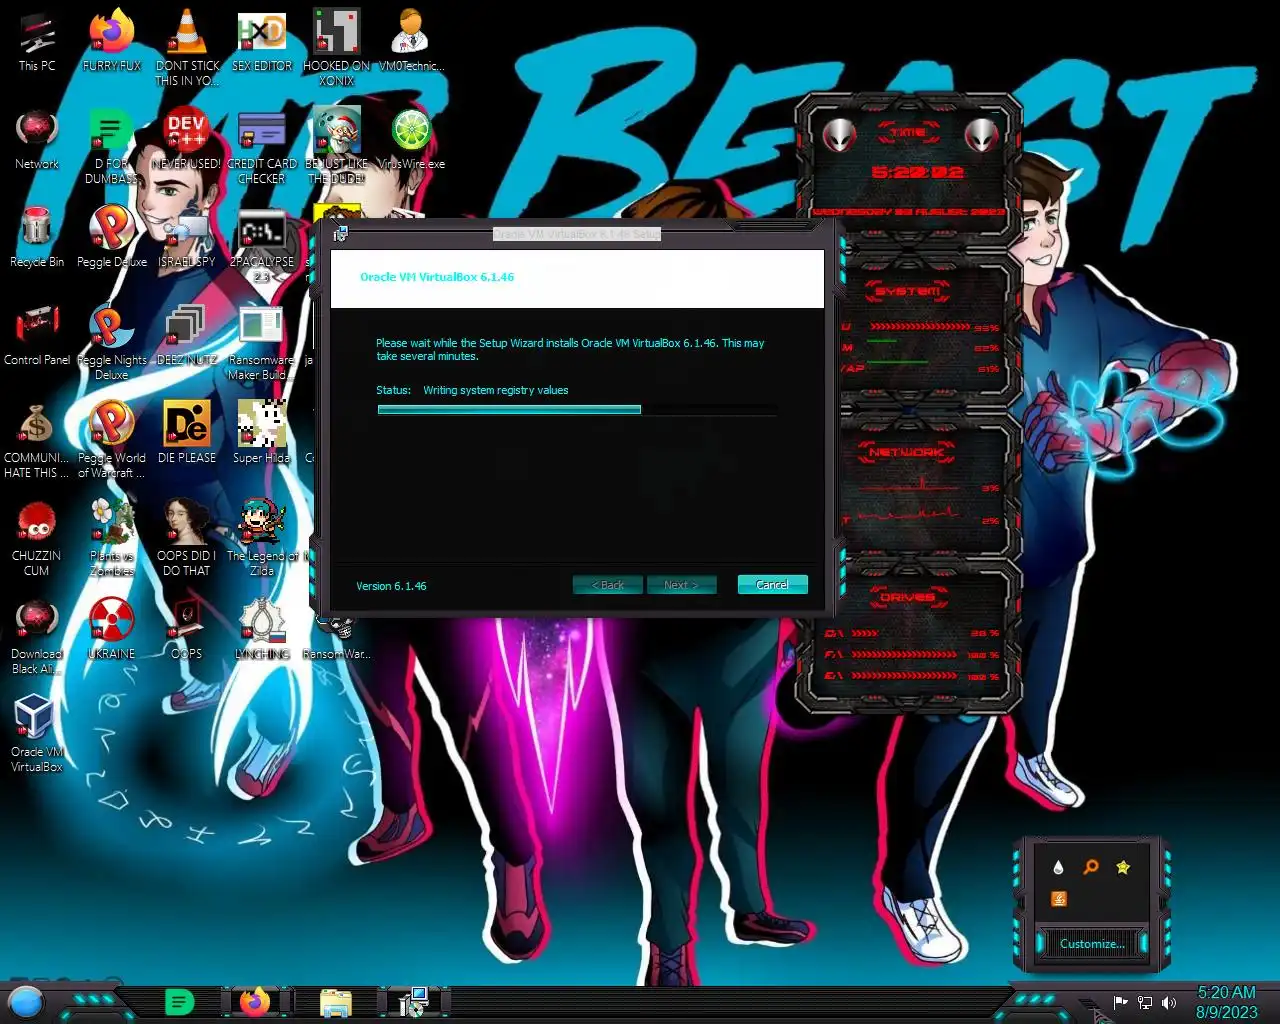This screenshot has height=1024, width=1280.
Task: Open the DIE PLEASE shortcut
Action: point(186,433)
